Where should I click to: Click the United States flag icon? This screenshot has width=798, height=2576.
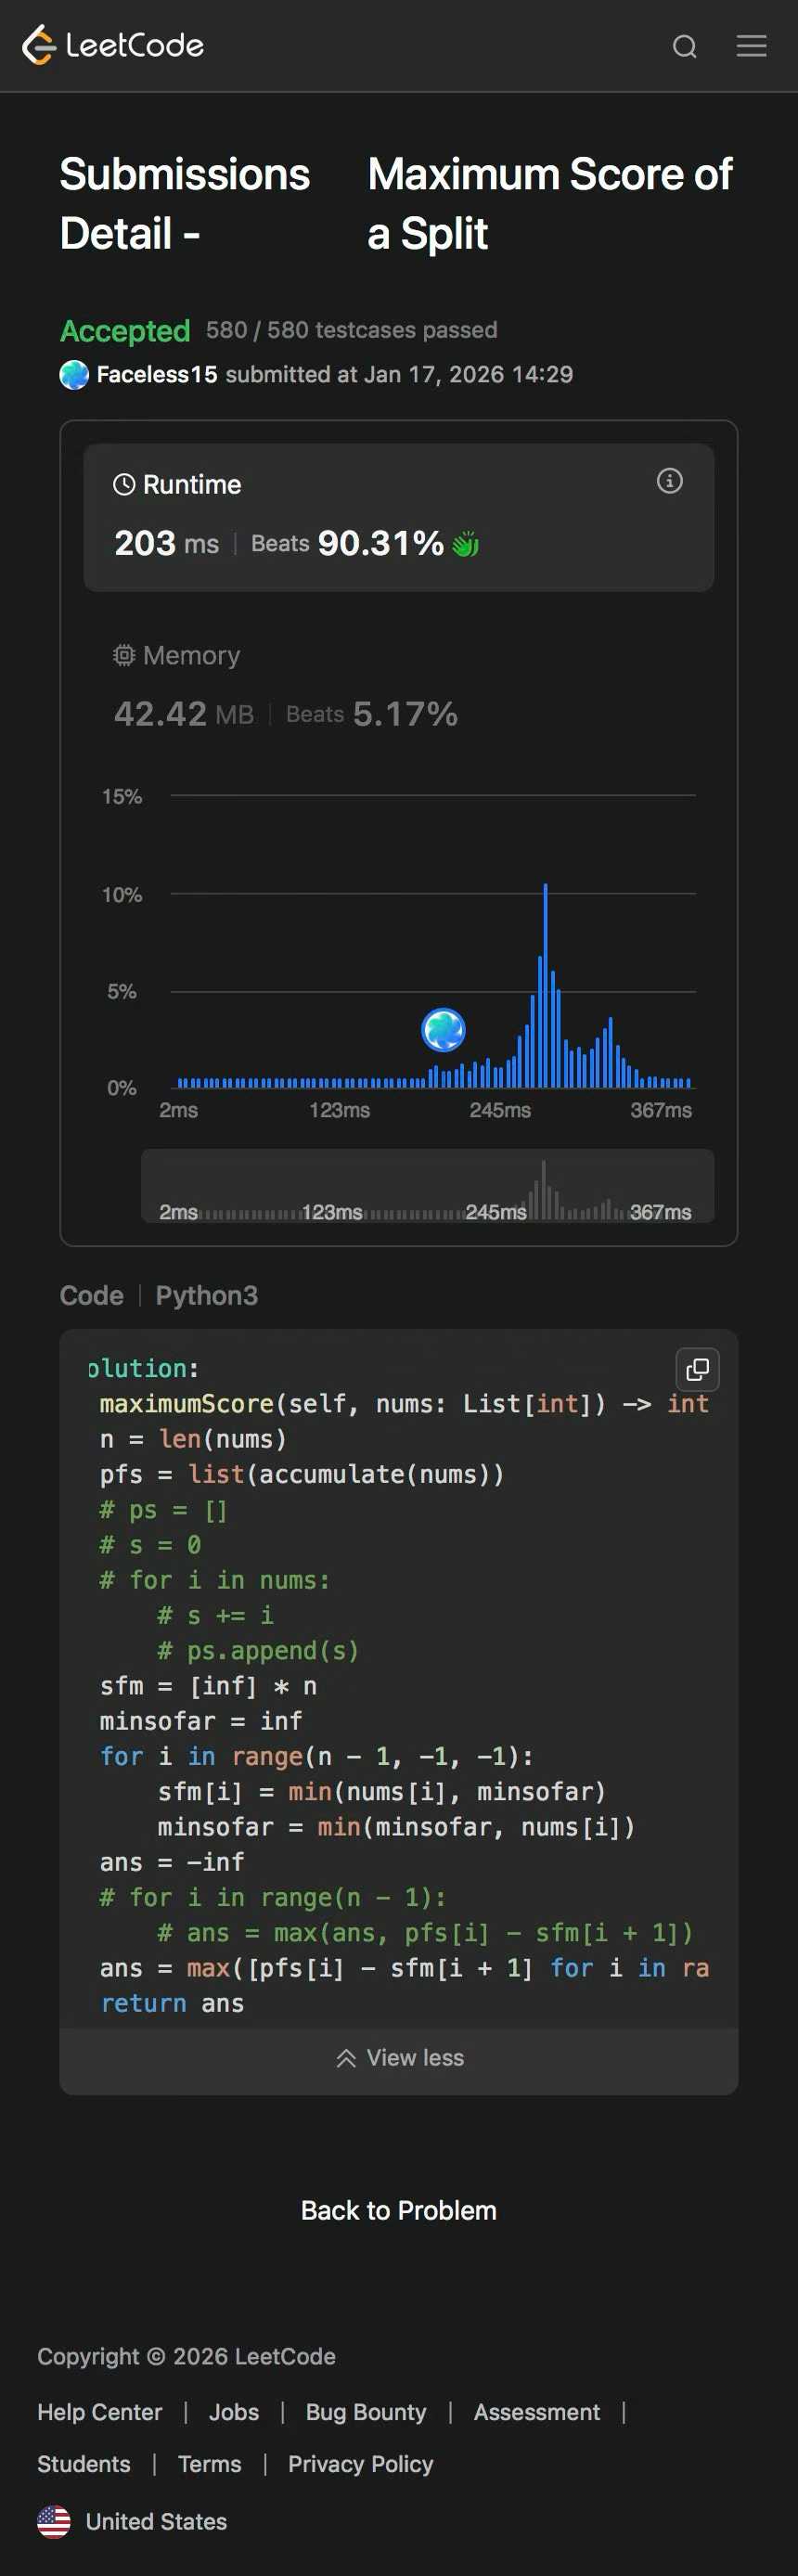click(x=54, y=2521)
